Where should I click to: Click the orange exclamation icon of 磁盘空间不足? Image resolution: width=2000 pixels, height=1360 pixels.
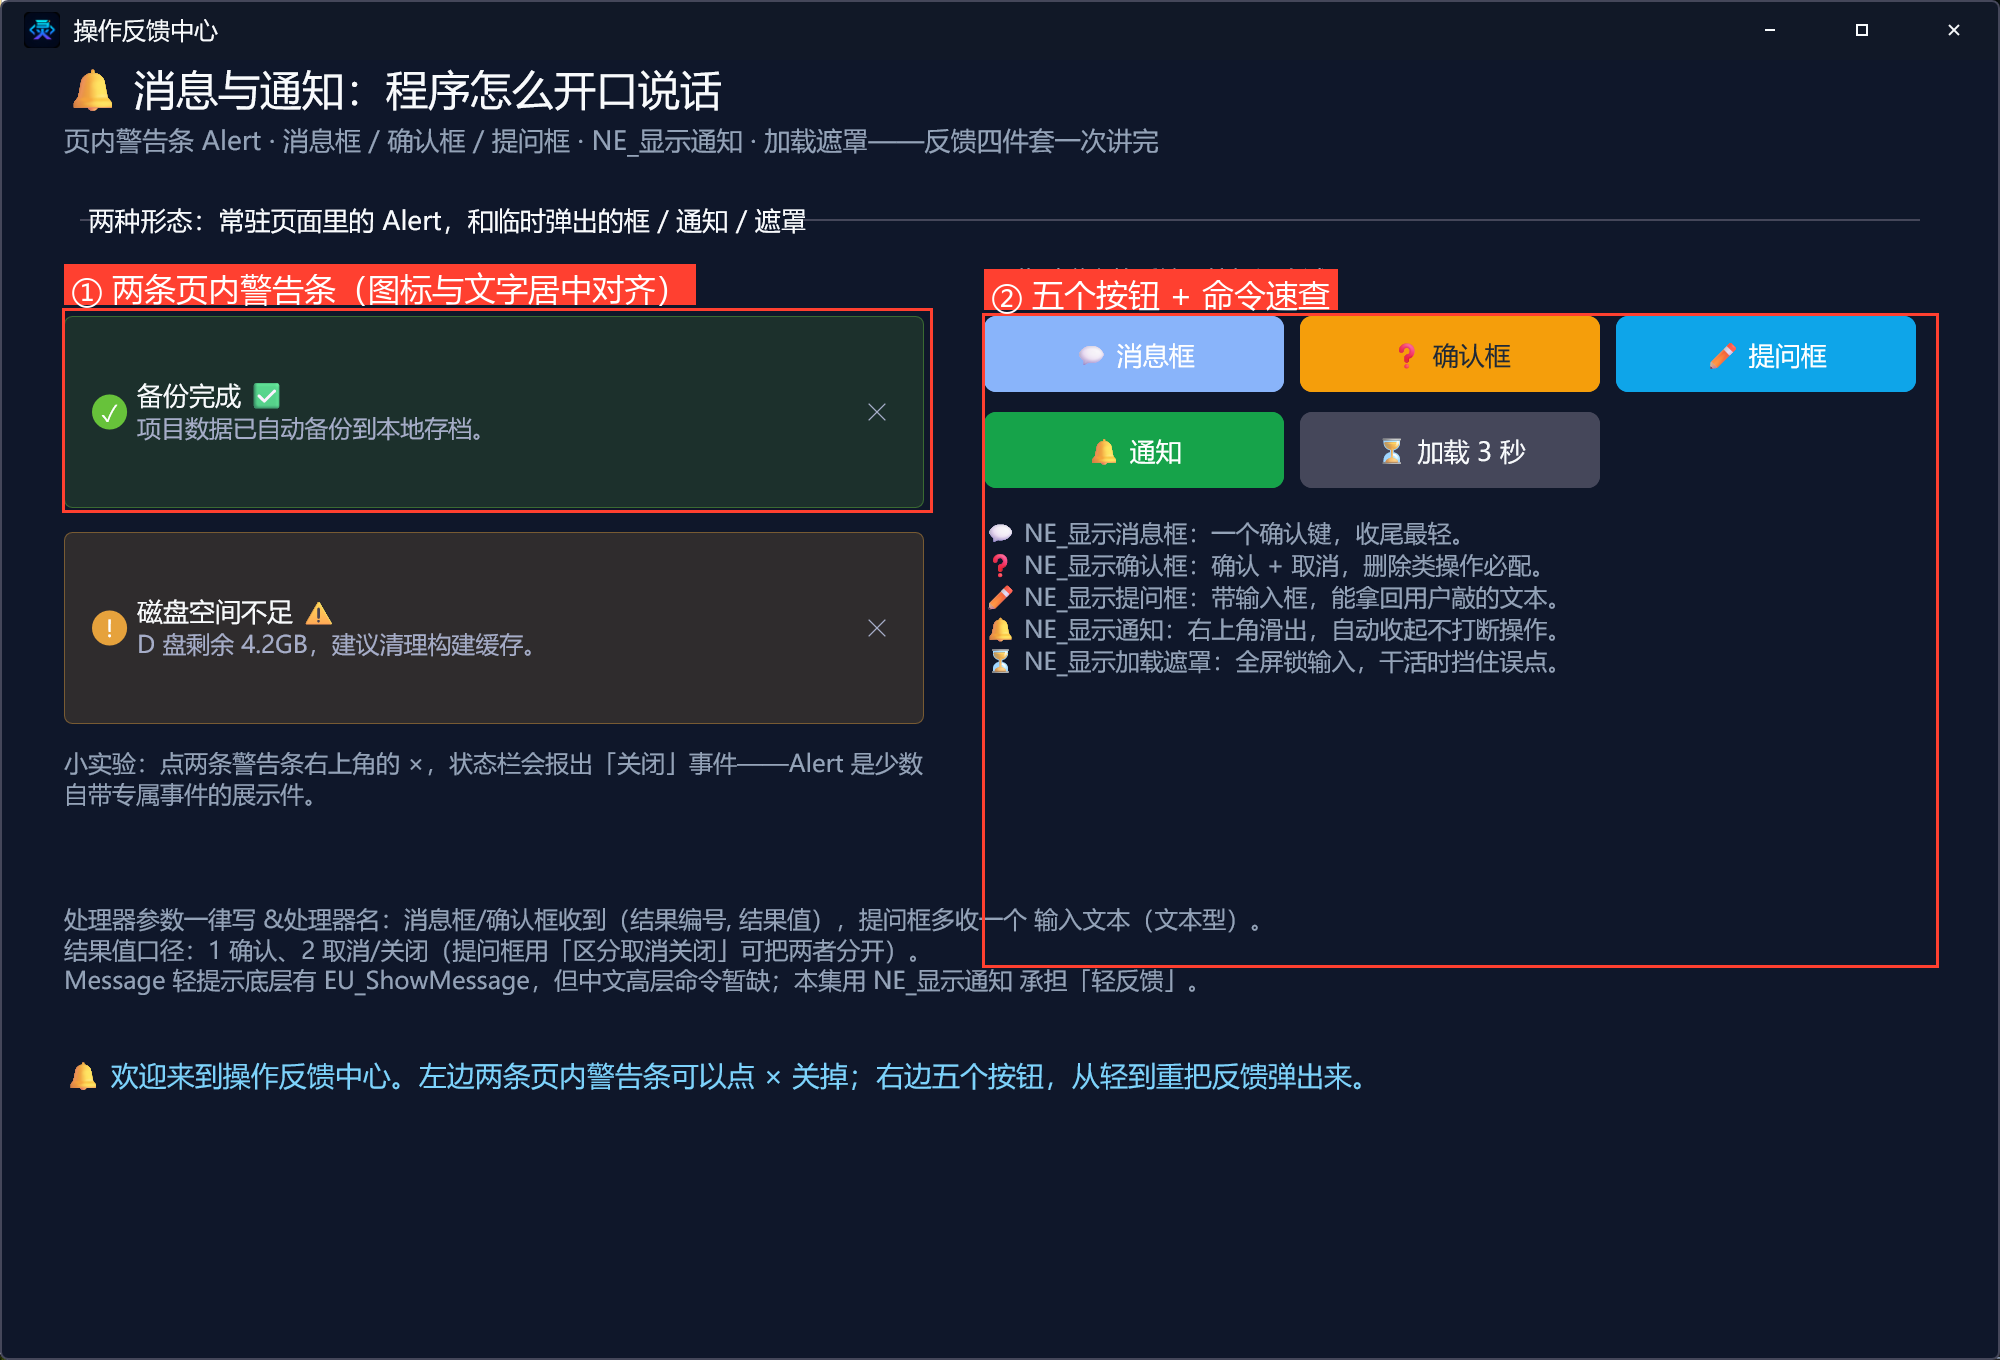coord(109,628)
